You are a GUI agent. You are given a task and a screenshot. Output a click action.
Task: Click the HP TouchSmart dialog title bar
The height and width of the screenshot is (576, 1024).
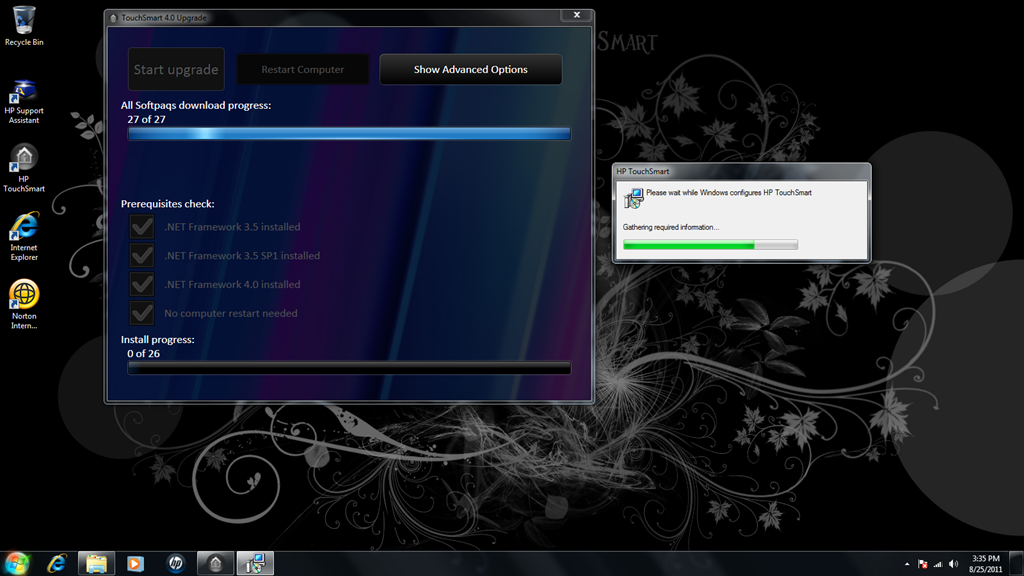[x=742, y=171]
